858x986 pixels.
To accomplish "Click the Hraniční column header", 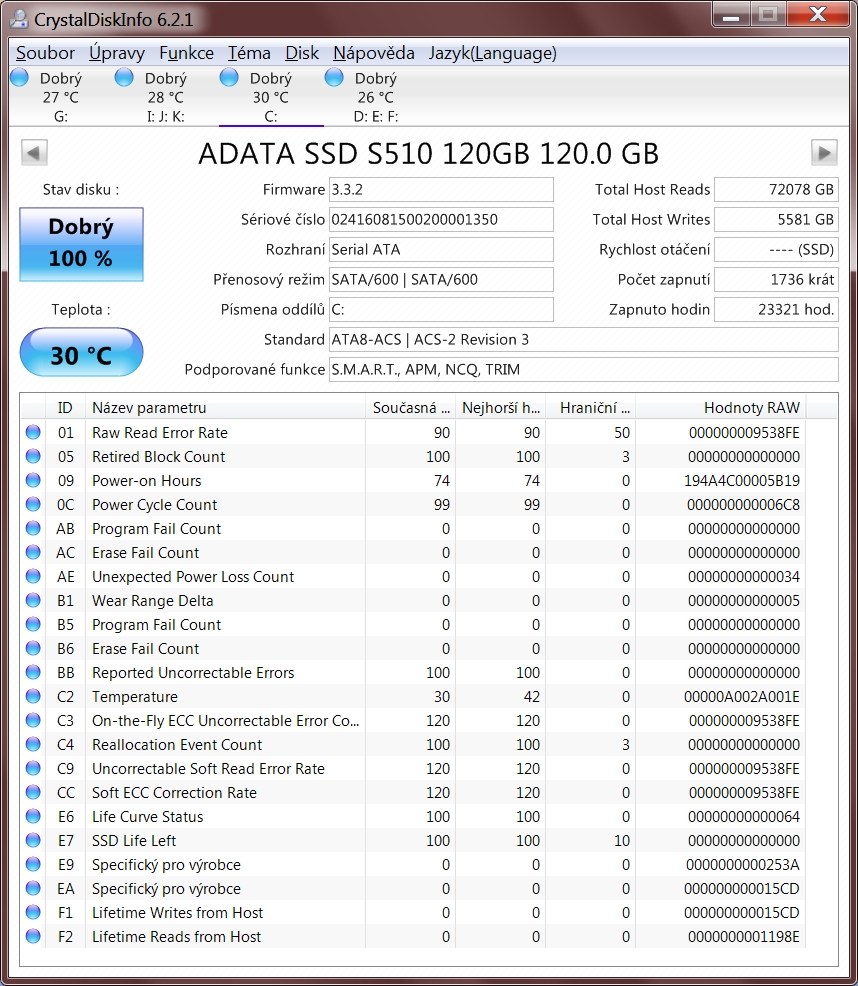I will [591, 407].
